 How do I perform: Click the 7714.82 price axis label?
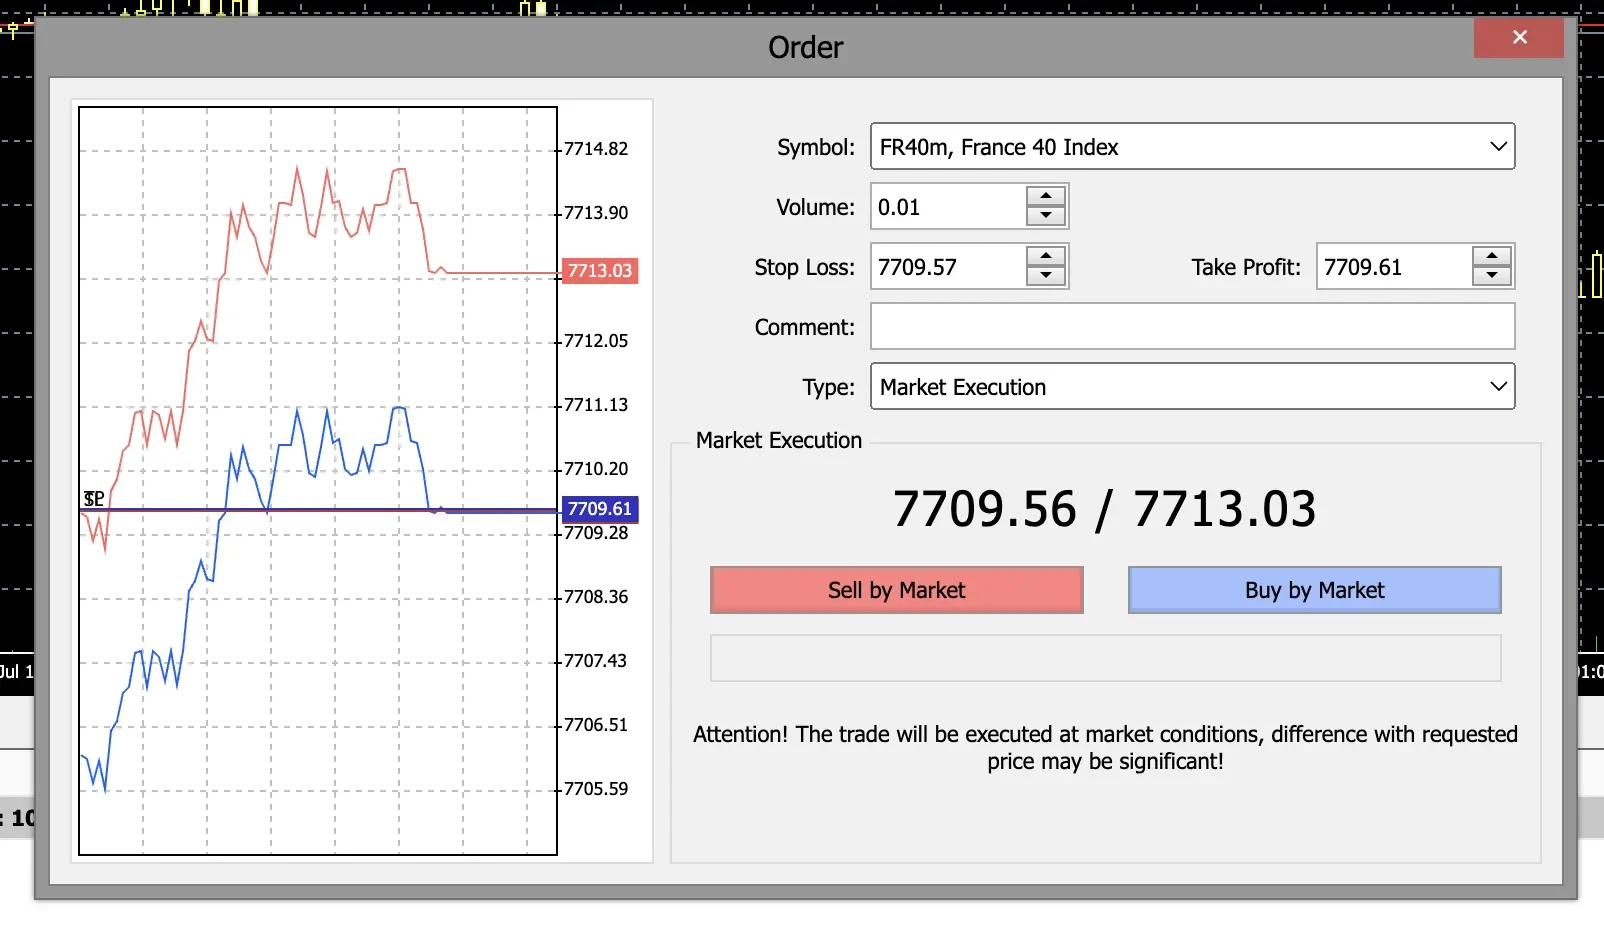596,149
